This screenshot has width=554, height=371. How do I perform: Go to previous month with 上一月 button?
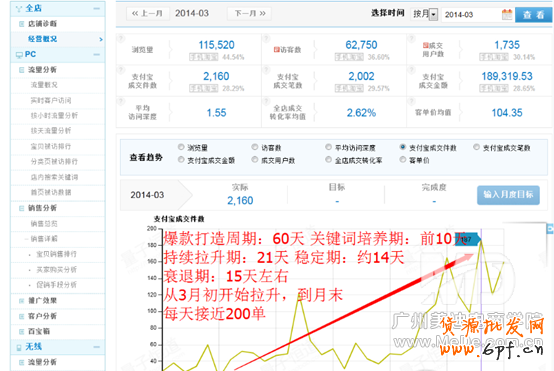click(x=147, y=14)
